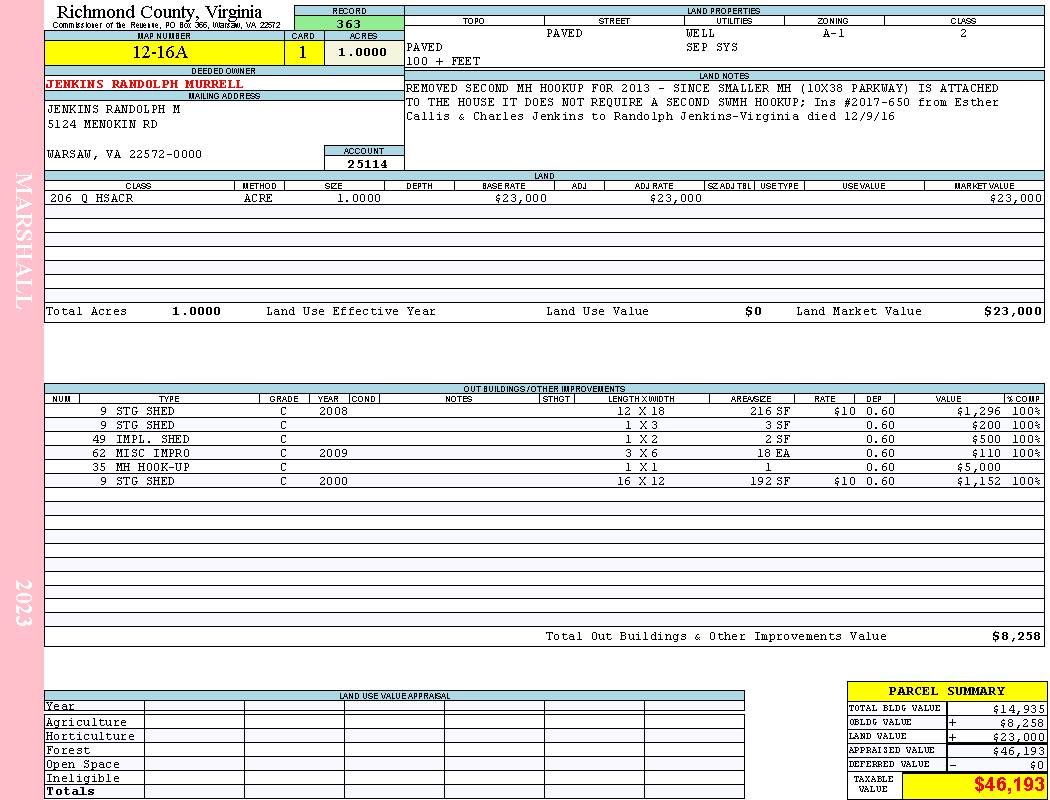Click zoning value A-1
The height and width of the screenshot is (800, 1050).
click(x=834, y=33)
